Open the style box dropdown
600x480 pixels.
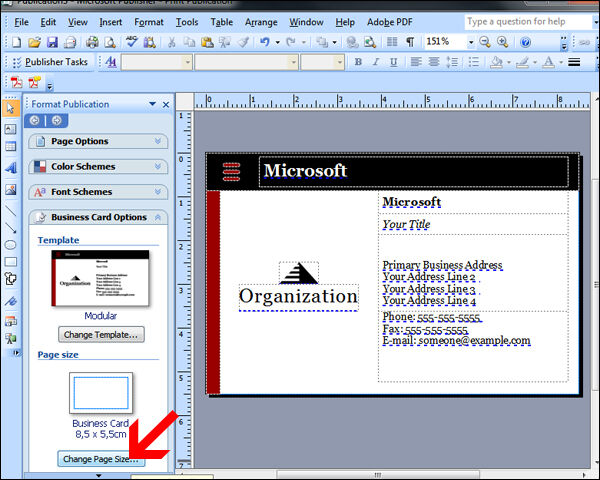tap(188, 62)
